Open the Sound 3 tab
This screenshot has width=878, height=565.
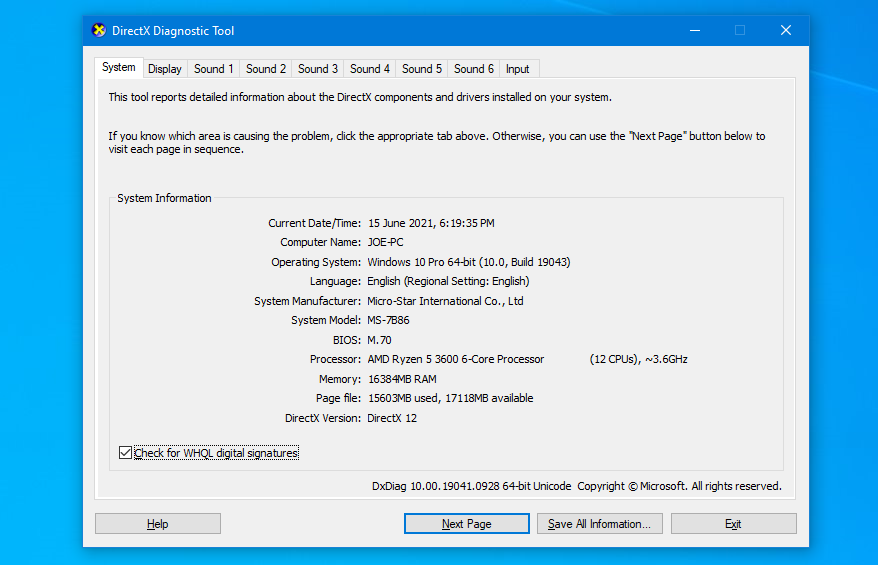click(x=317, y=69)
